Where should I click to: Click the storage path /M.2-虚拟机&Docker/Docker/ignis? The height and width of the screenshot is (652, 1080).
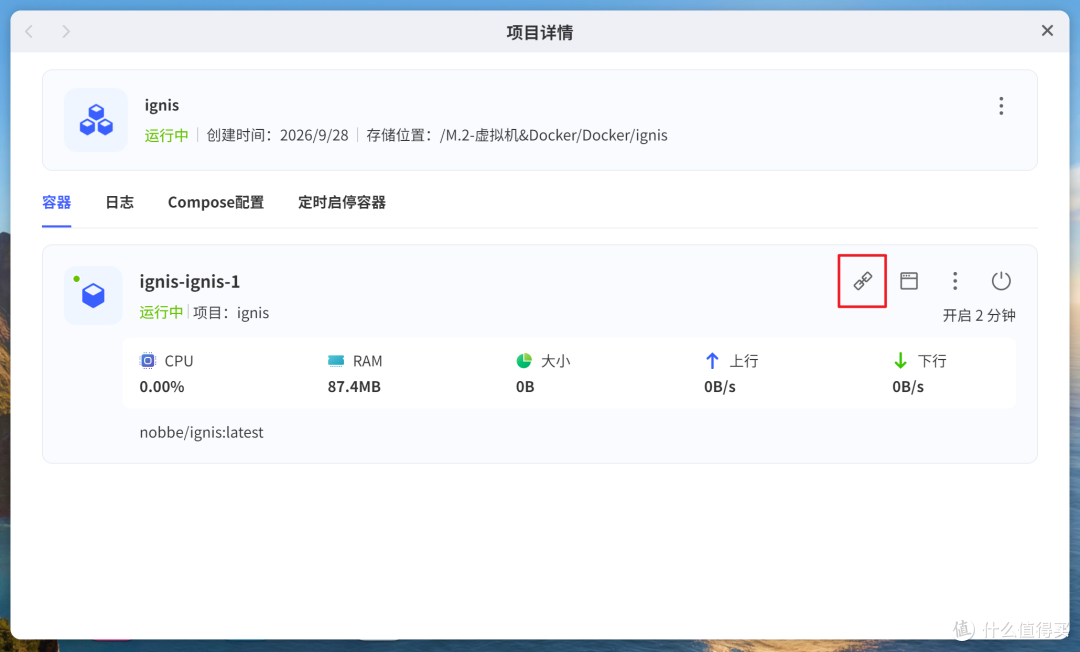coord(554,135)
